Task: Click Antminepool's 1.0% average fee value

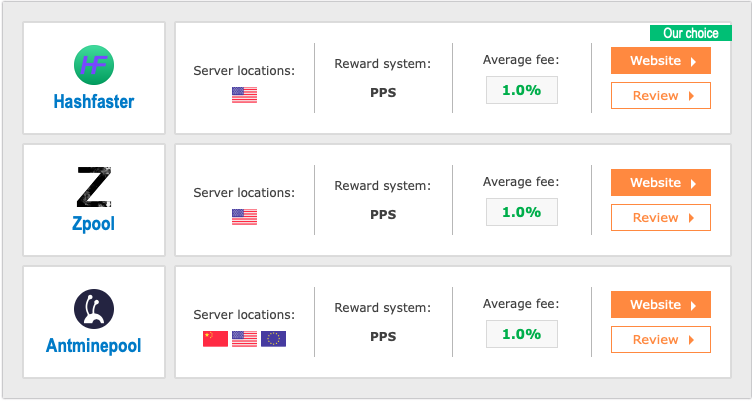Action: coord(522,334)
